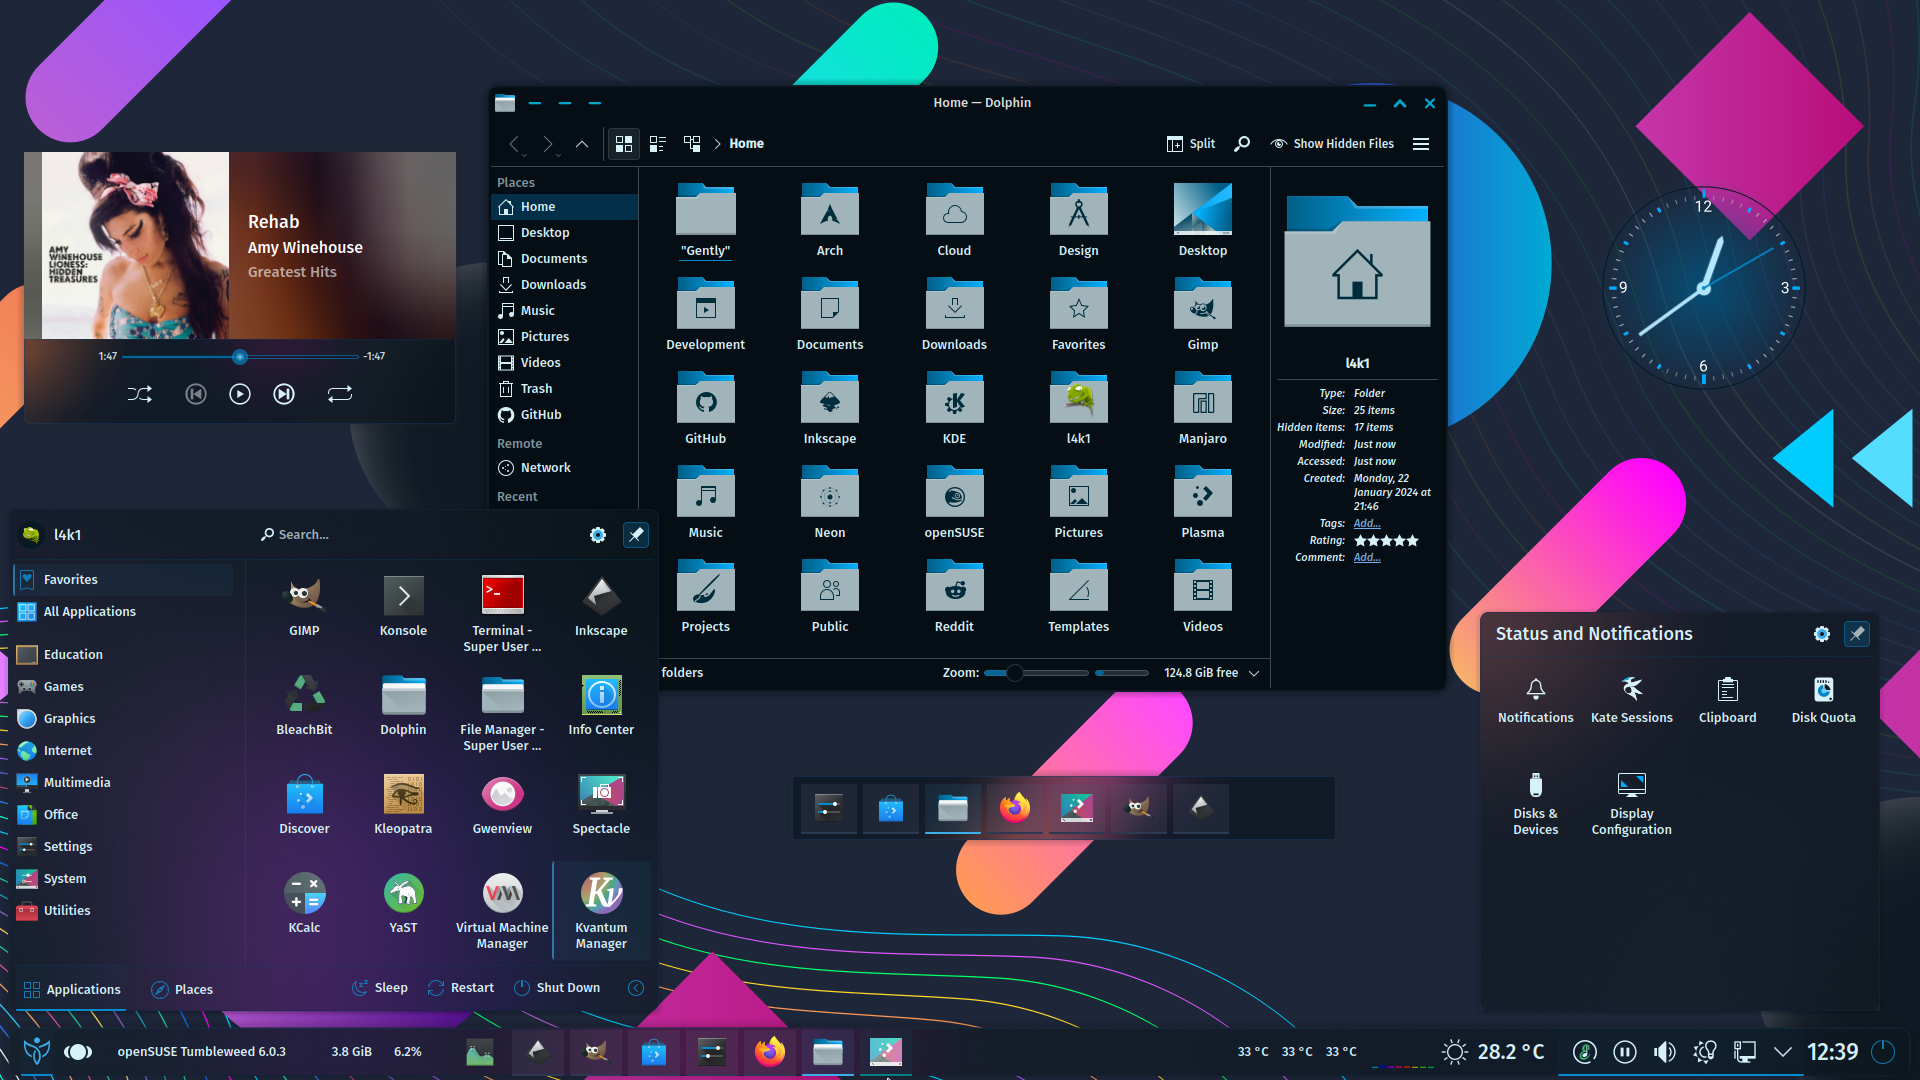Click Add comment link in info panel

click(x=1367, y=557)
